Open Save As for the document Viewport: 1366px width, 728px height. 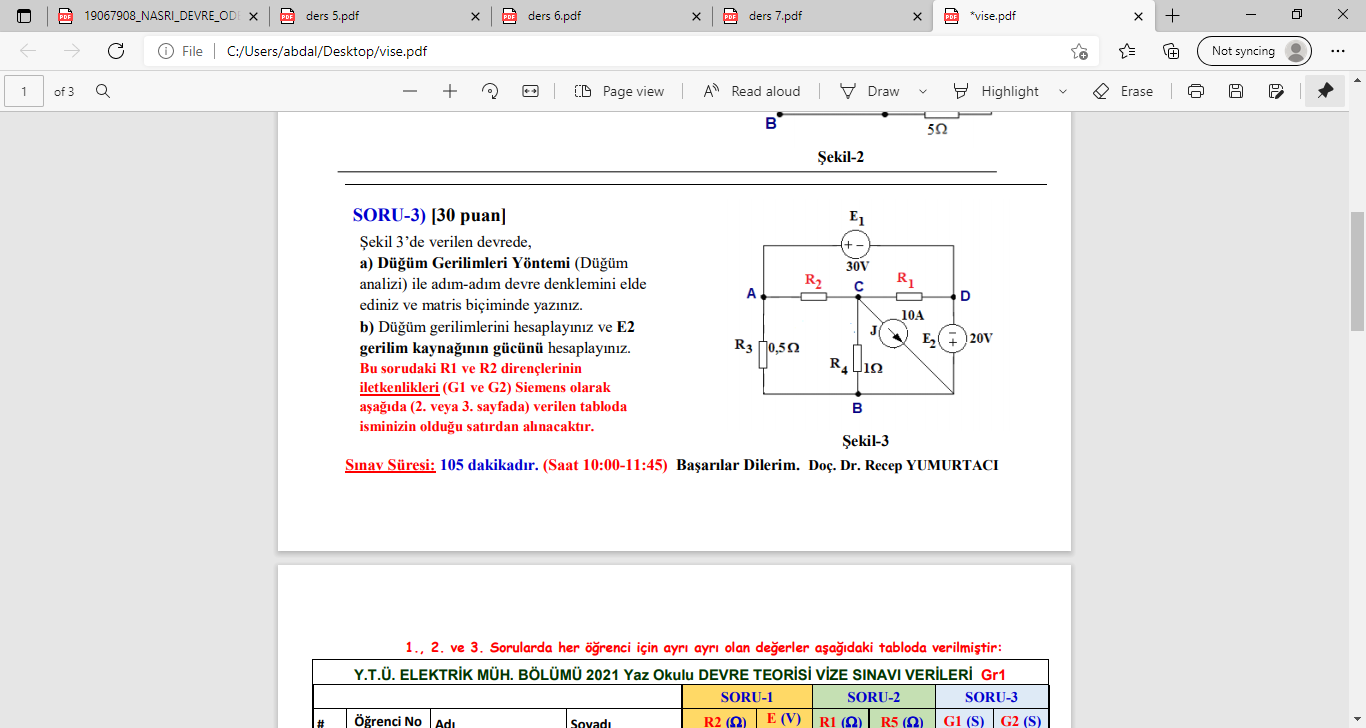click(1276, 90)
